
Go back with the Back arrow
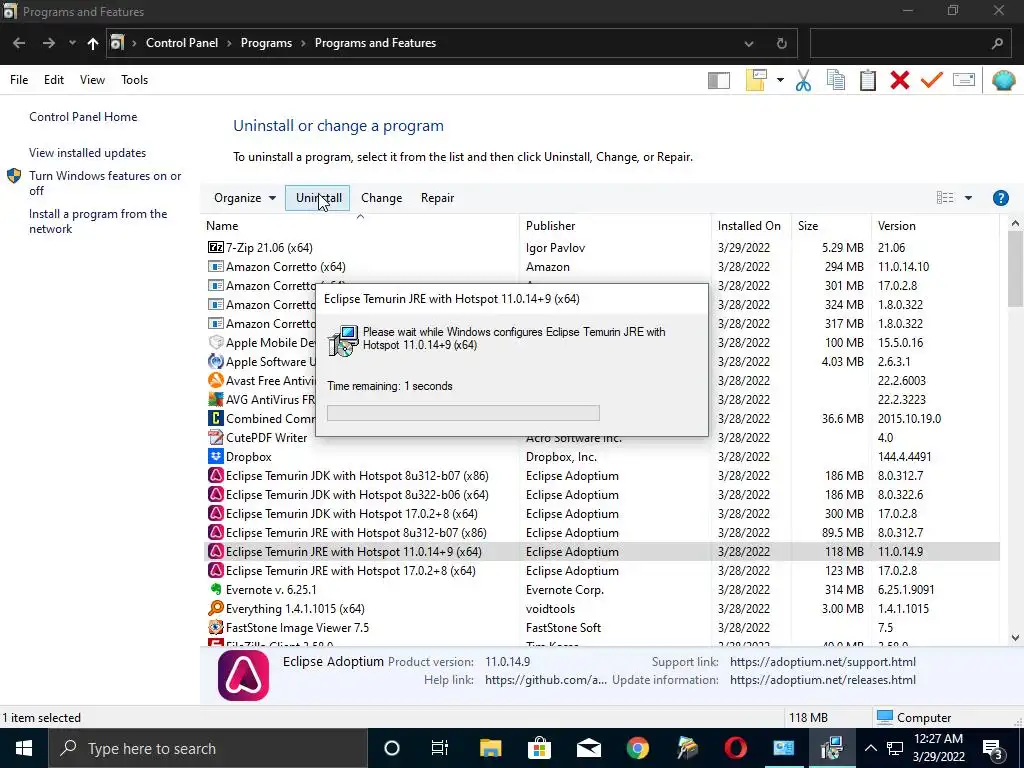click(19, 43)
